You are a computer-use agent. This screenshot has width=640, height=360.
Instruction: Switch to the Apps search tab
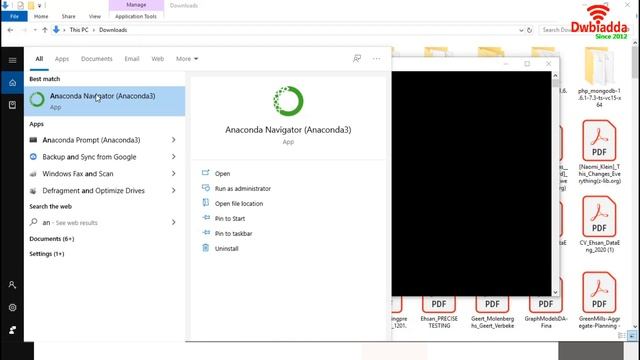(62, 59)
